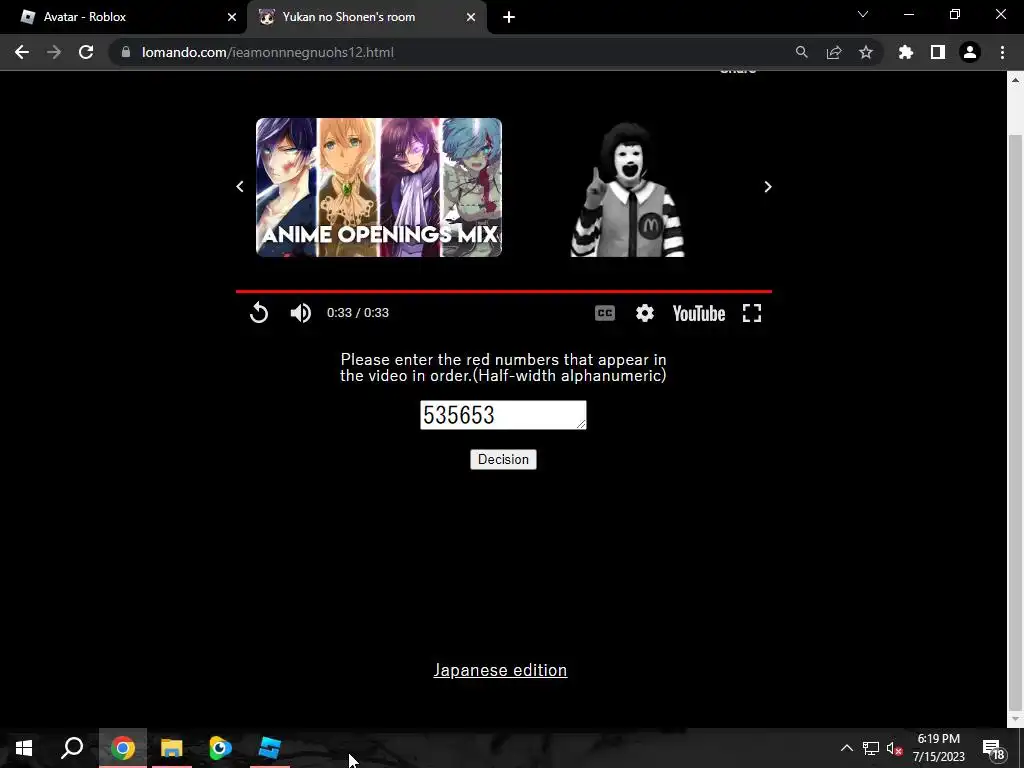Toggle the Chrome side panel
This screenshot has height=768, width=1024.
click(x=938, y=52)
